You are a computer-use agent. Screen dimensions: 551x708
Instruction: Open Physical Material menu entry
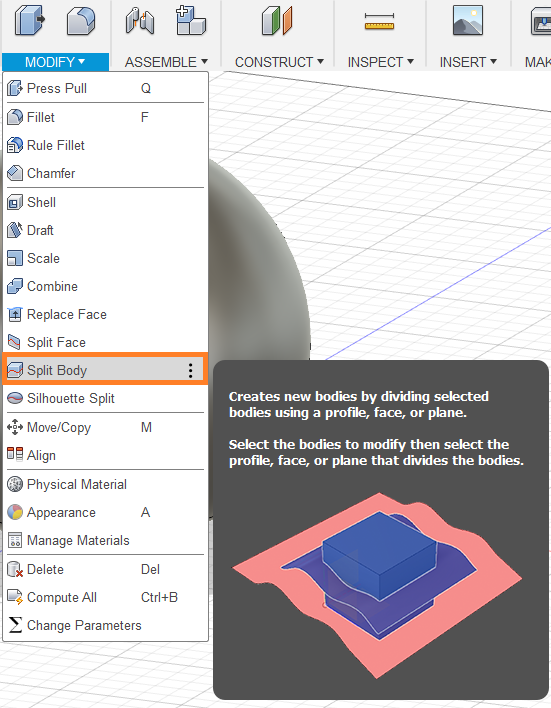(x=105, y=484)
